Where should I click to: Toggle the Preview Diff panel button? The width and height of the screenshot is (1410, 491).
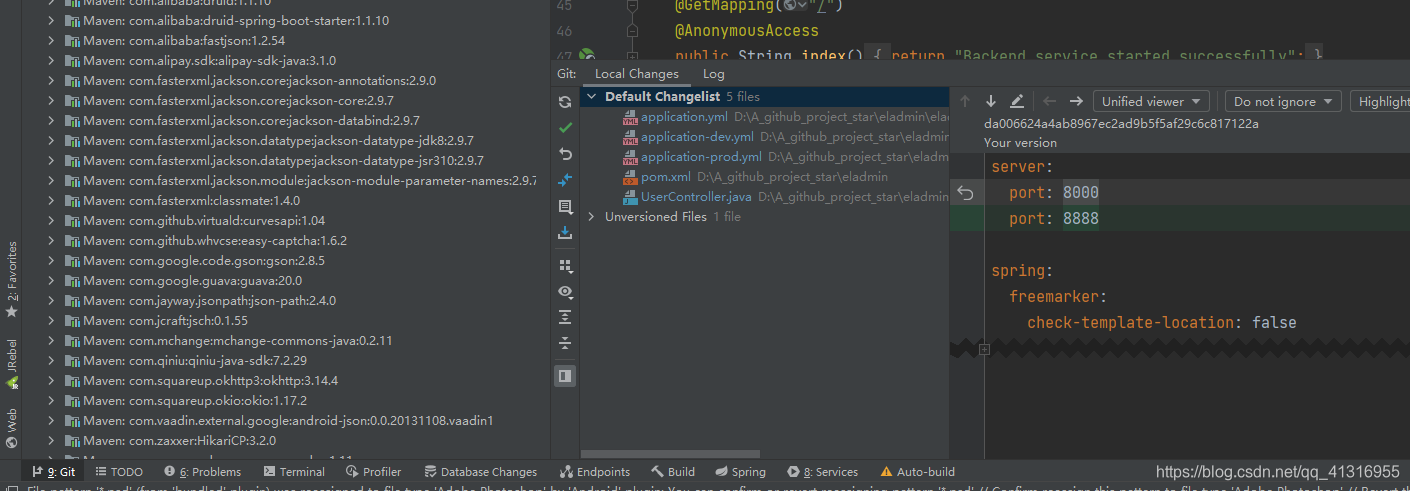565,376
